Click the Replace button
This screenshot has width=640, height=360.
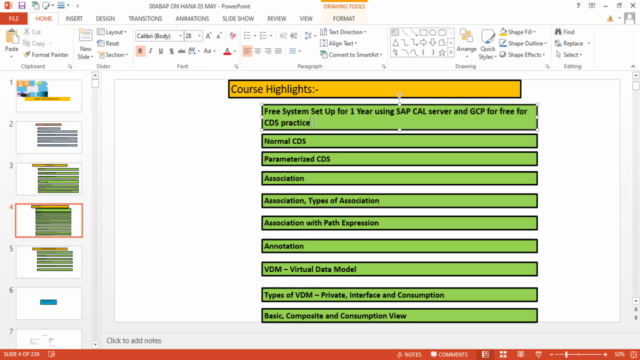571,43
